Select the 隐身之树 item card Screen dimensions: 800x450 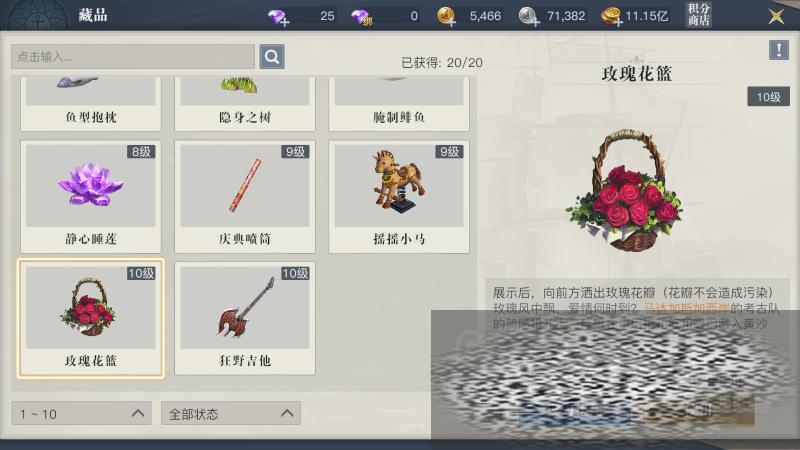(245, 104)
